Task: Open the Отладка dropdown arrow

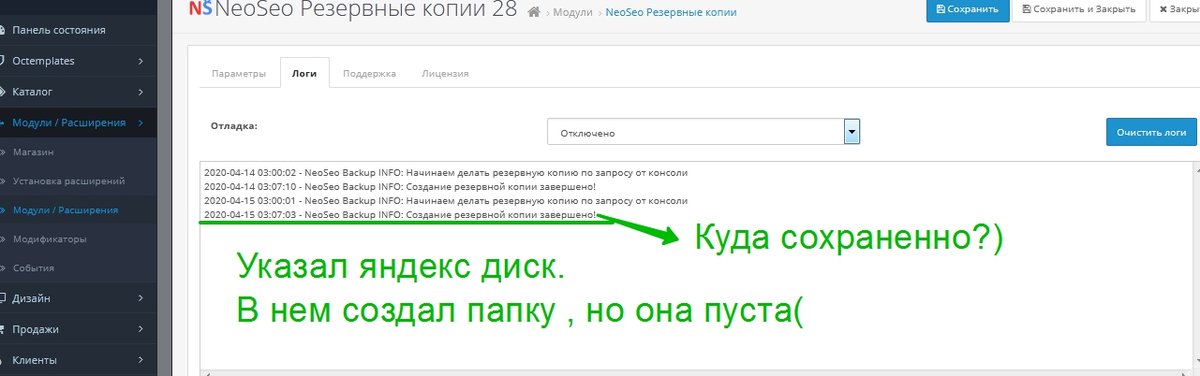Action: (852, 132)
